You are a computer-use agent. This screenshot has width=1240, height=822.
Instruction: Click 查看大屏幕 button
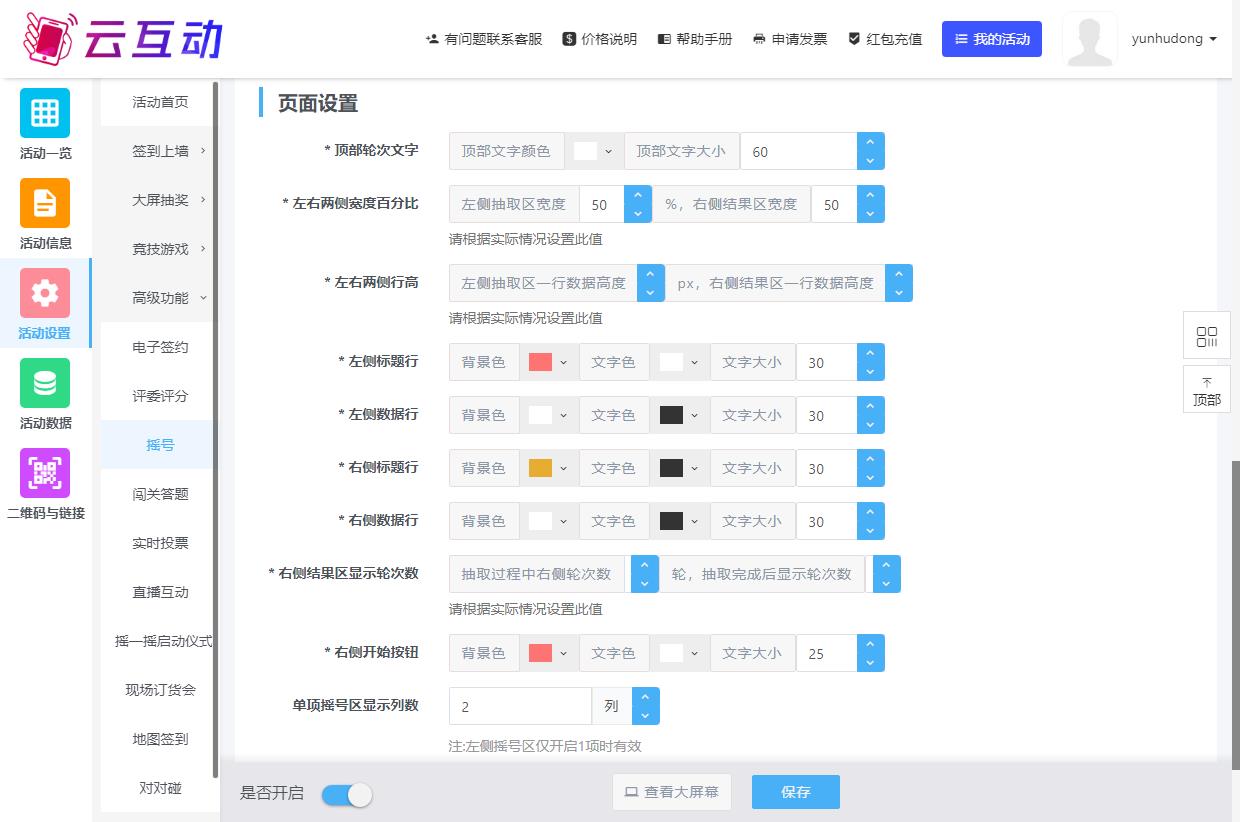pos(672,792)
